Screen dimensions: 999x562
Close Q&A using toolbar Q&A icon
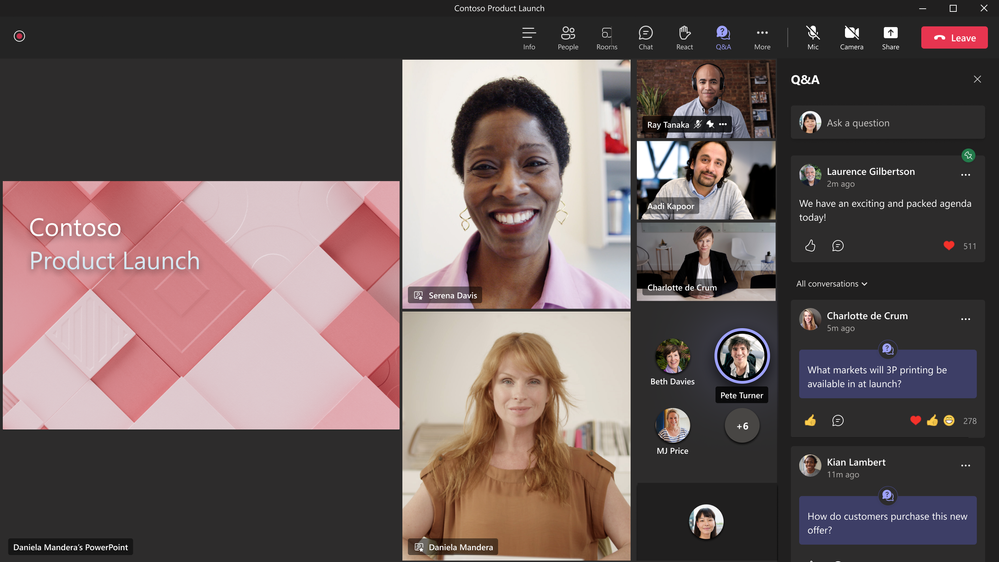click(723, 38)
